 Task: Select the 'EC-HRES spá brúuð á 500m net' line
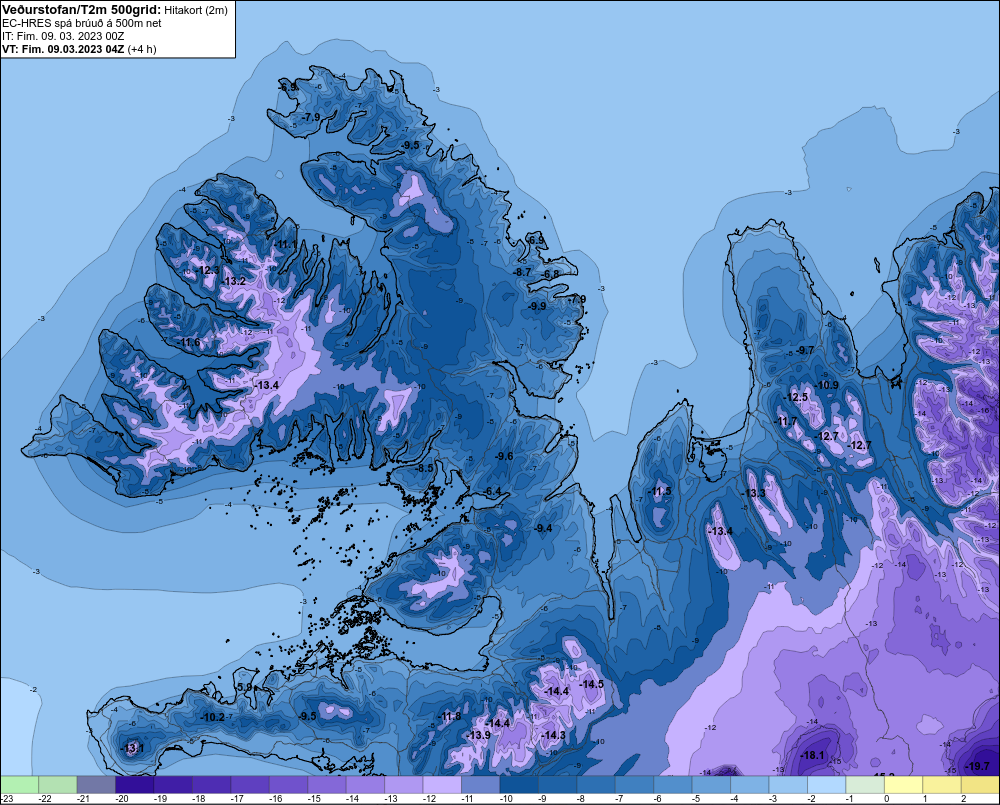82,24
